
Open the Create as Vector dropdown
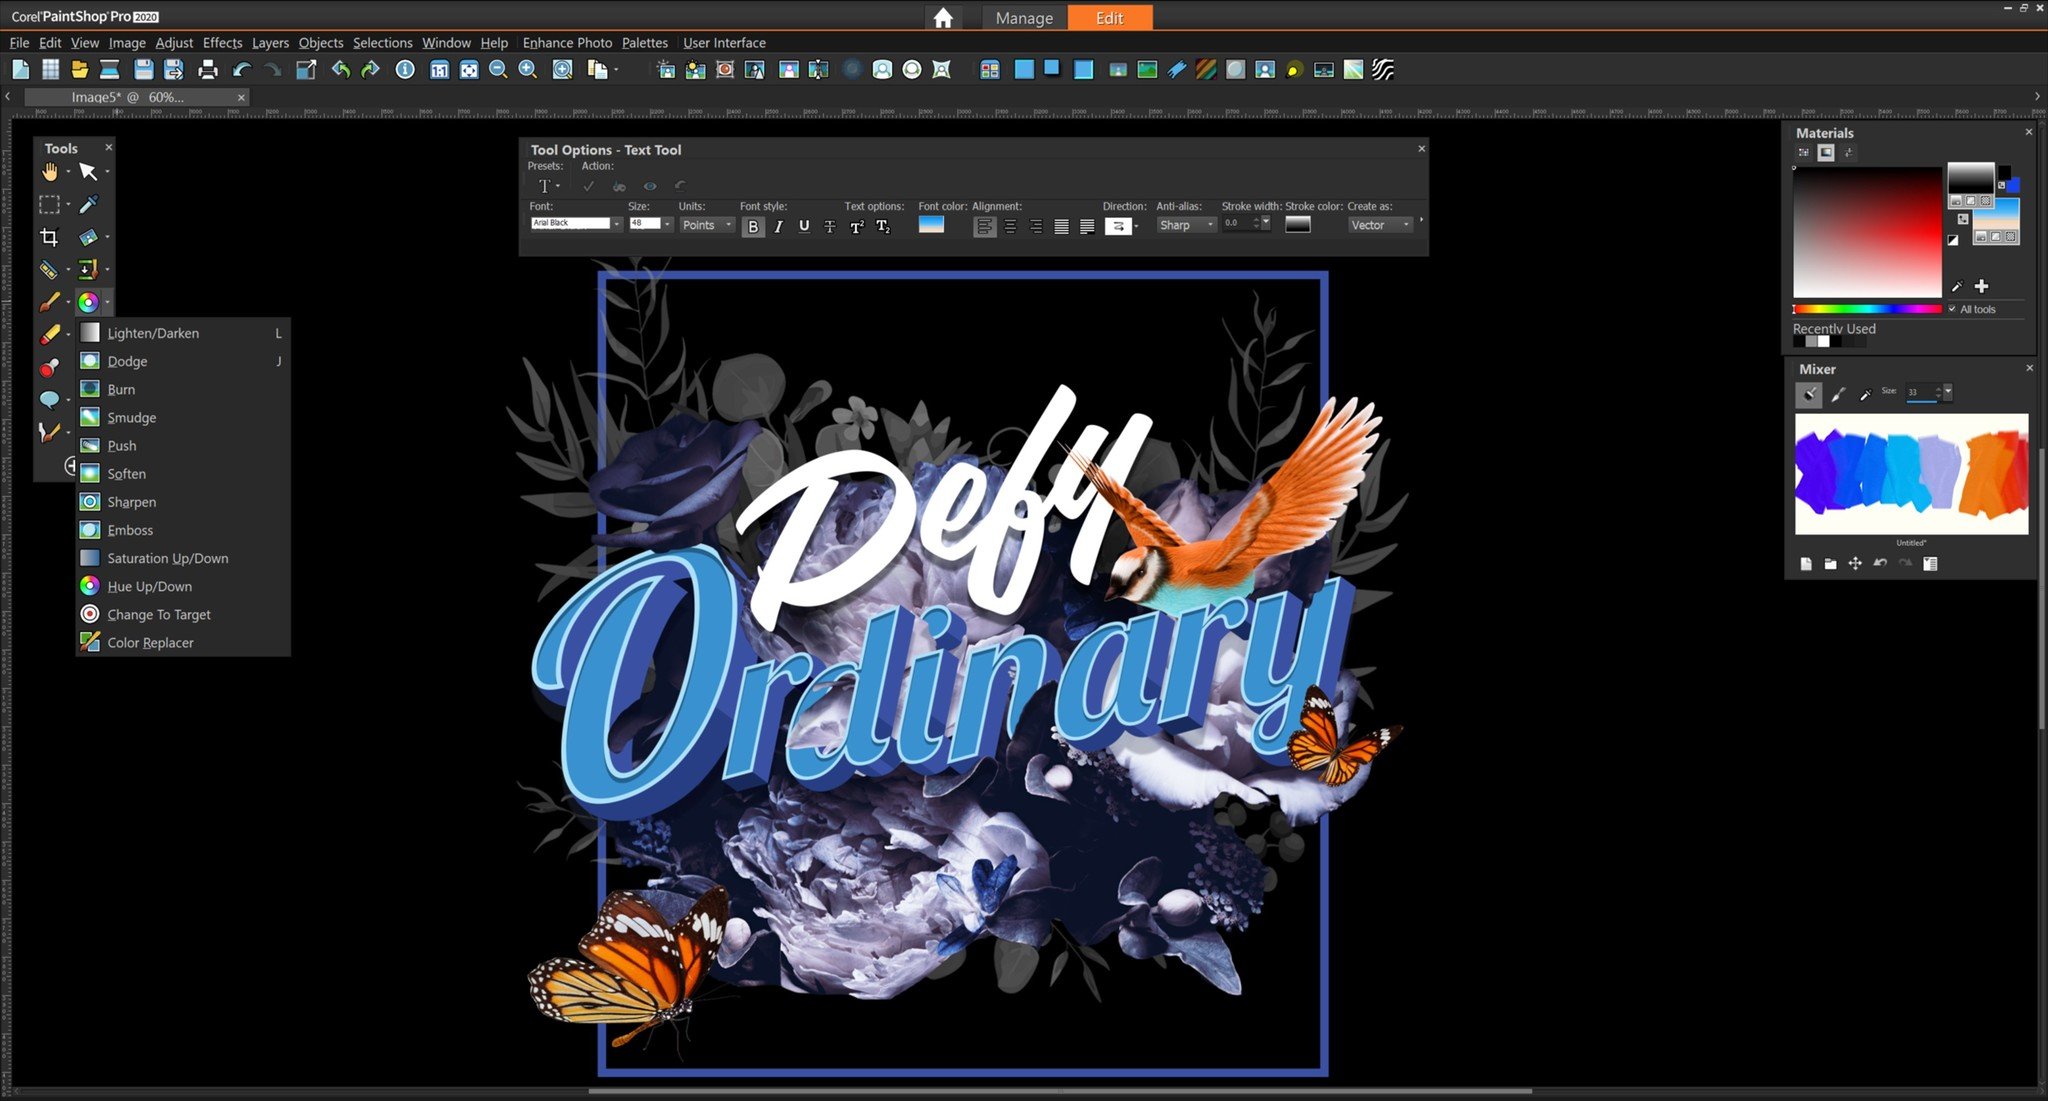tap(1380, 225)
